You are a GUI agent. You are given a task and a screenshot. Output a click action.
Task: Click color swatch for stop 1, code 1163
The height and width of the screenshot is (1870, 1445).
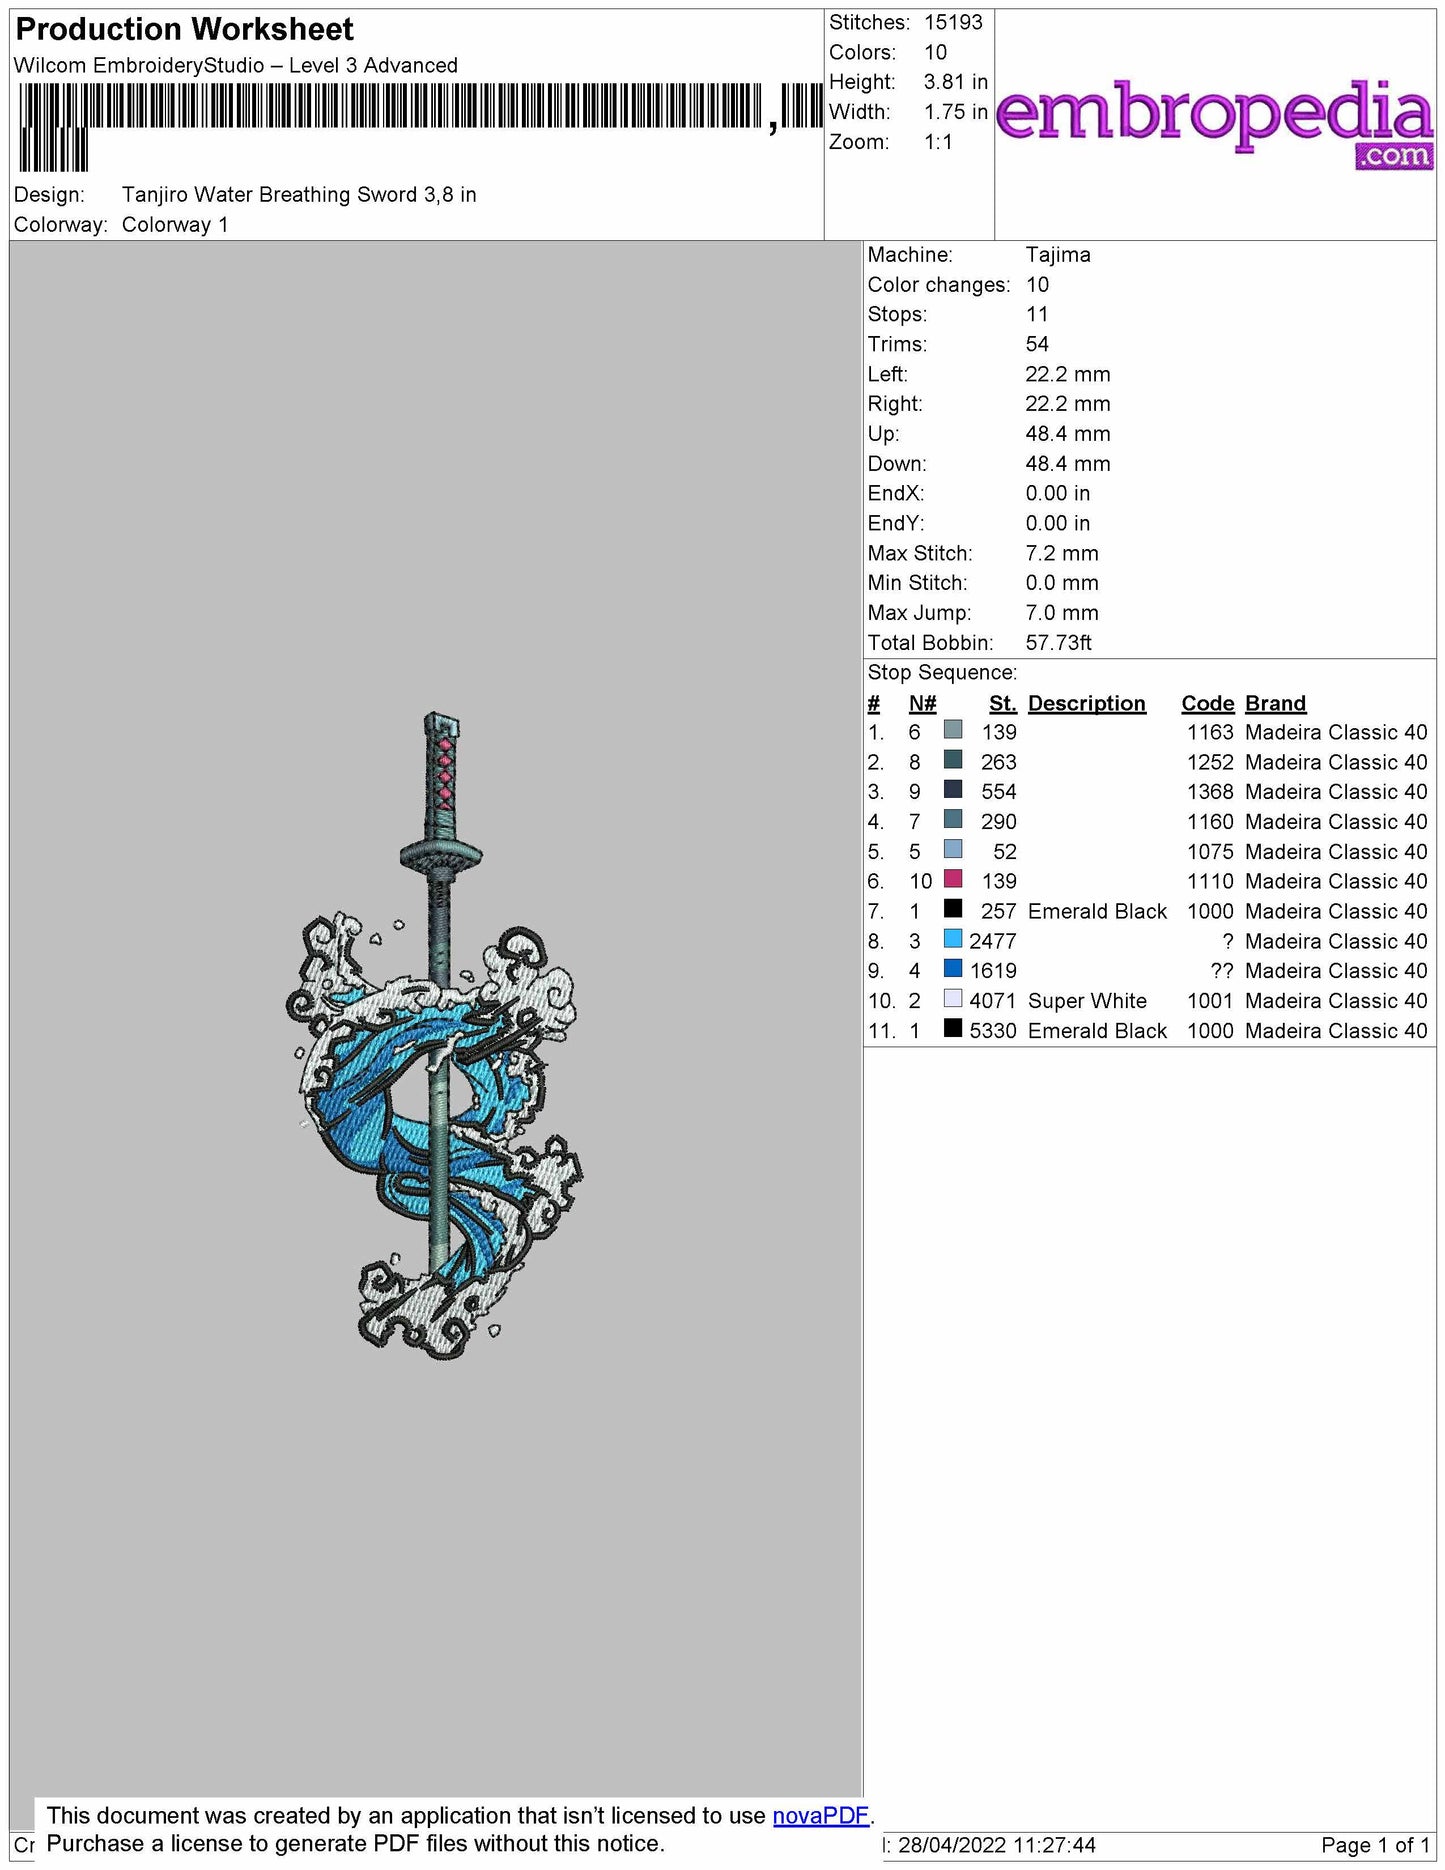tap(953, 730)
